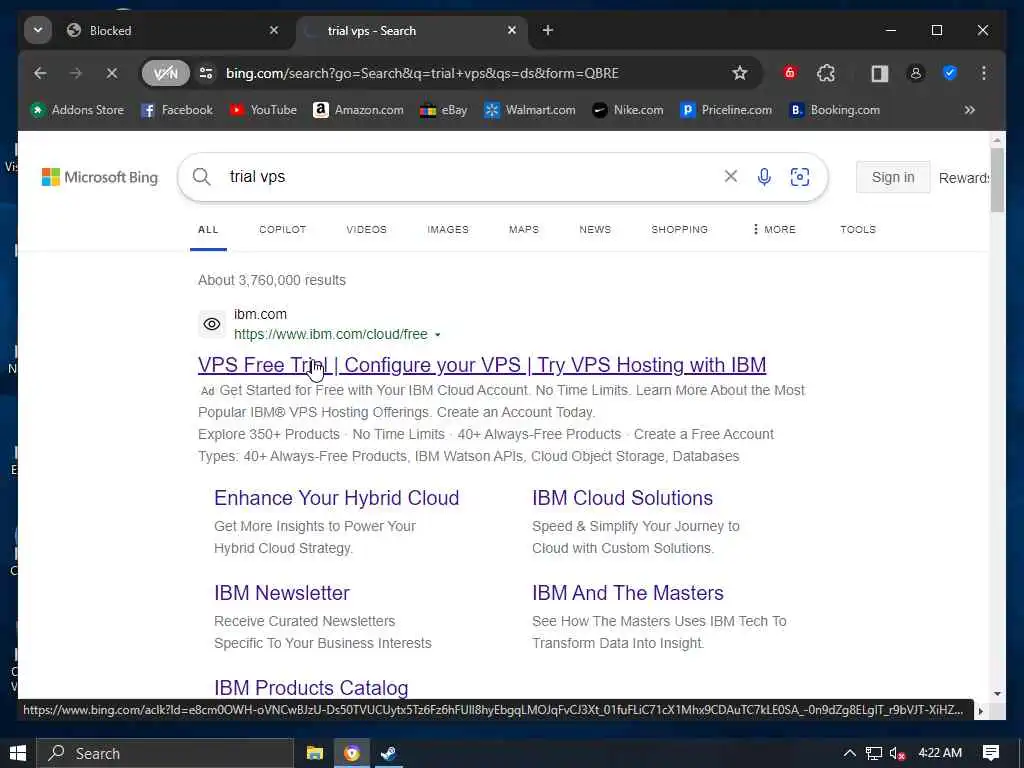Viewport: 1024px width, 768px height.
Task: Open the tab search dropdown arrow
Action: pos(38,30)
